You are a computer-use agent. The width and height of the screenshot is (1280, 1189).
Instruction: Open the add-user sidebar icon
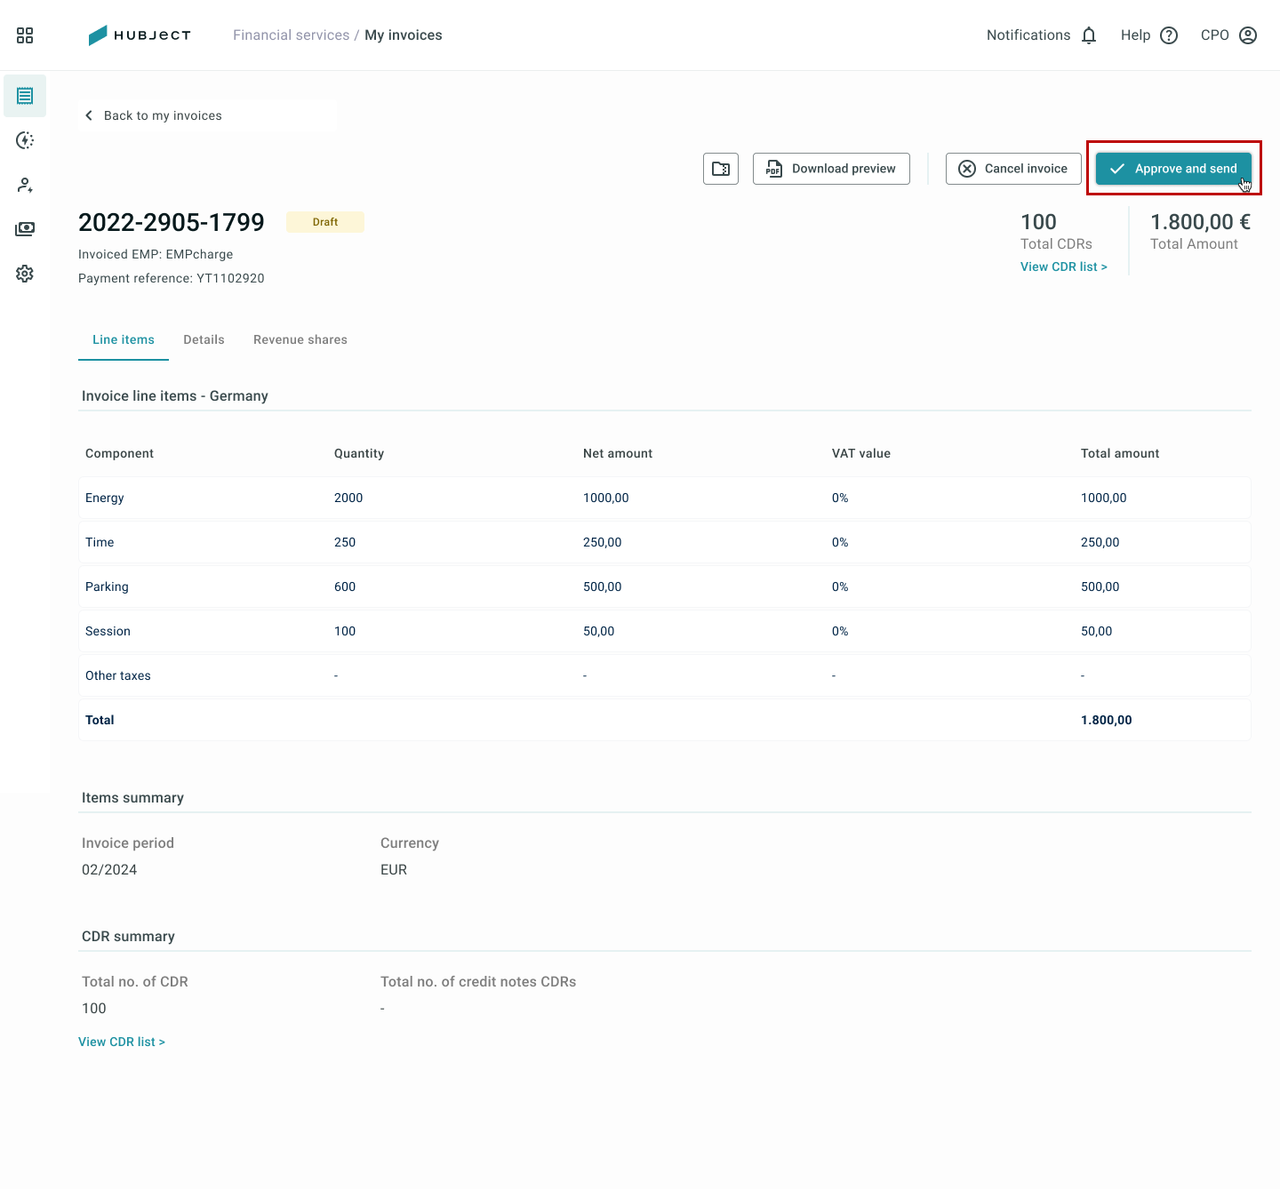[x=25, y=185]
